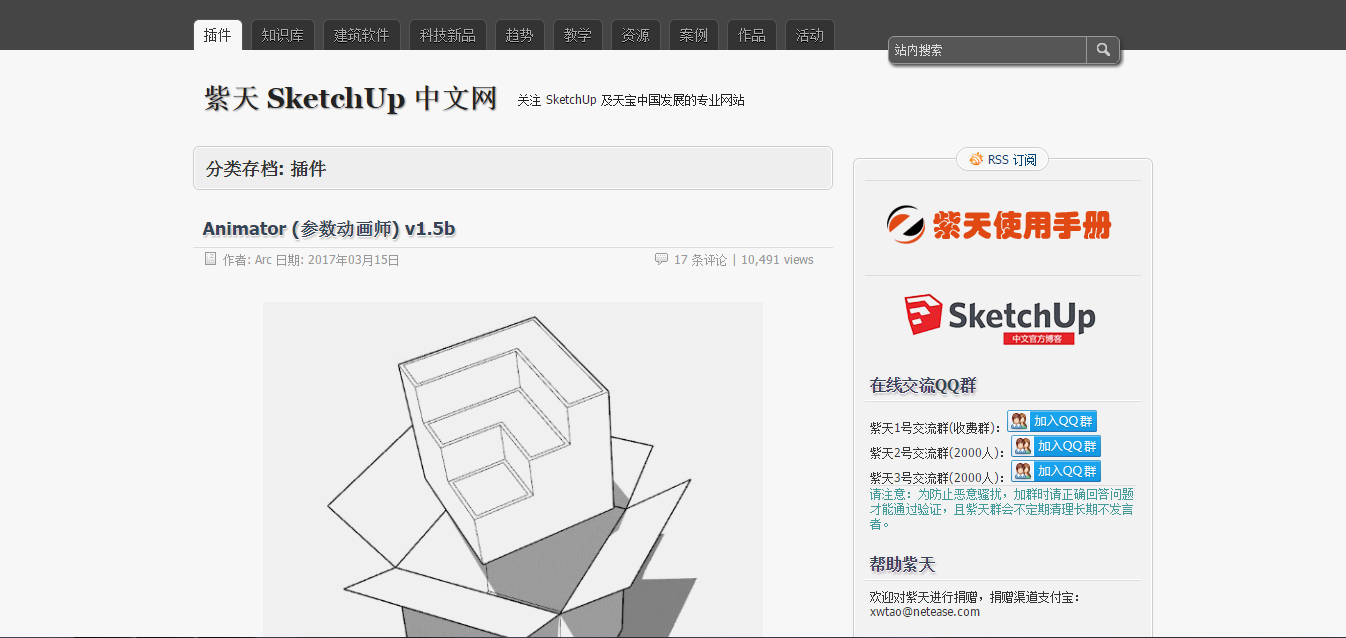The height and width of the screenshot is (638, 1346).
Task: Click the search magnifier icon button
Action: [1103, 50]
